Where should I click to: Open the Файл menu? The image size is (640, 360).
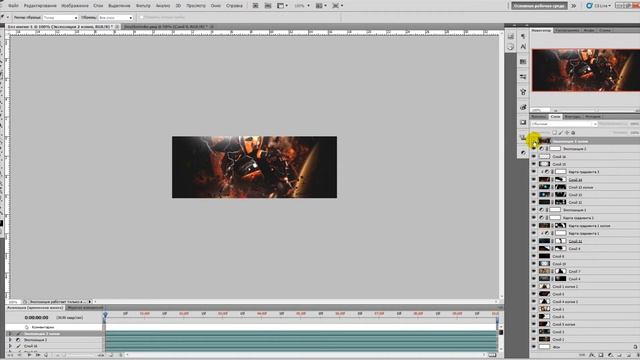pyautogui.click(x=13, y=6)
